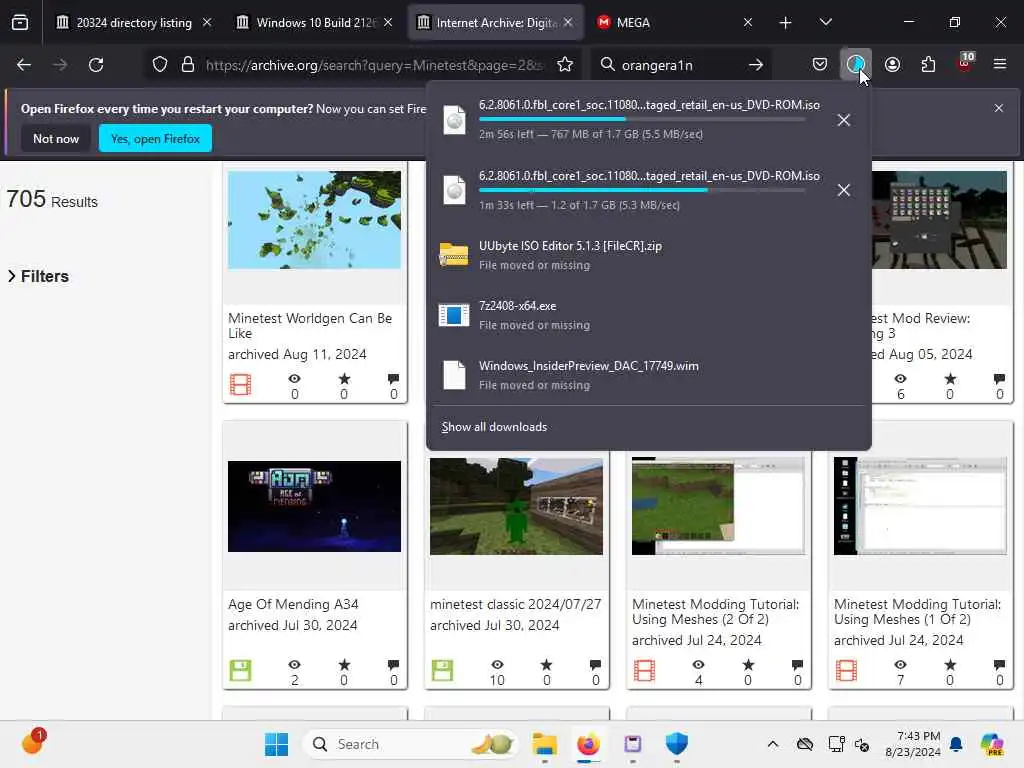Click Show all downloads
Image resolution: width=1024 pixels, height=768 pixels.
(x=494, y=427)
